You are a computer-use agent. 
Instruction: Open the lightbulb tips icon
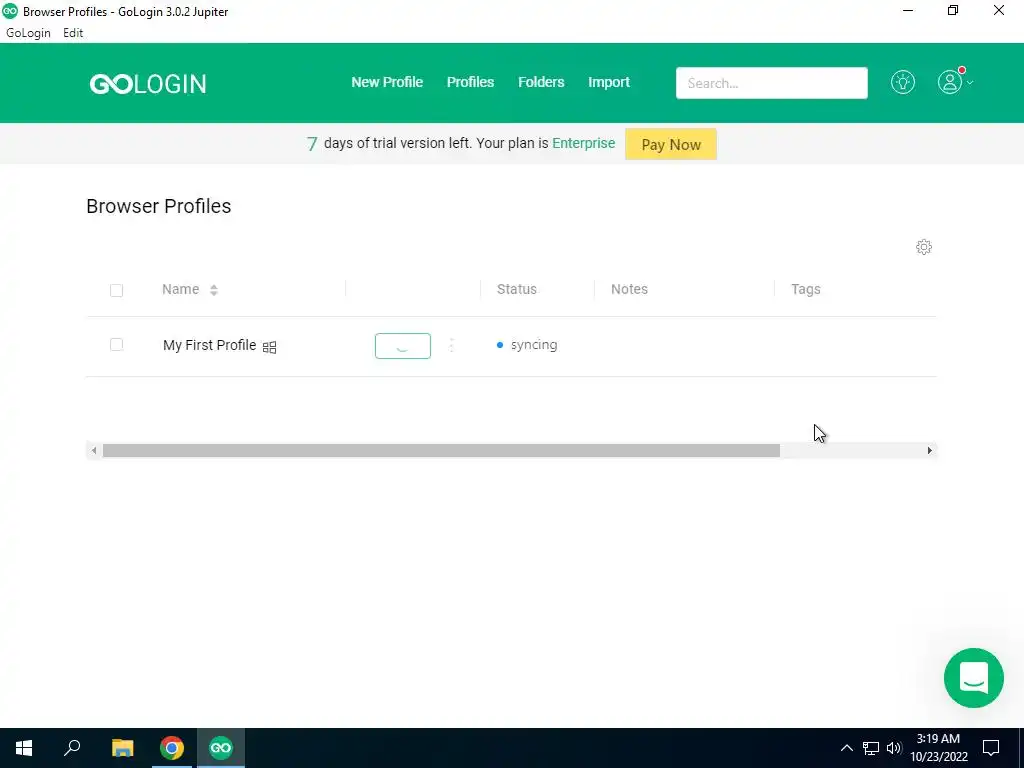[903, 82]
